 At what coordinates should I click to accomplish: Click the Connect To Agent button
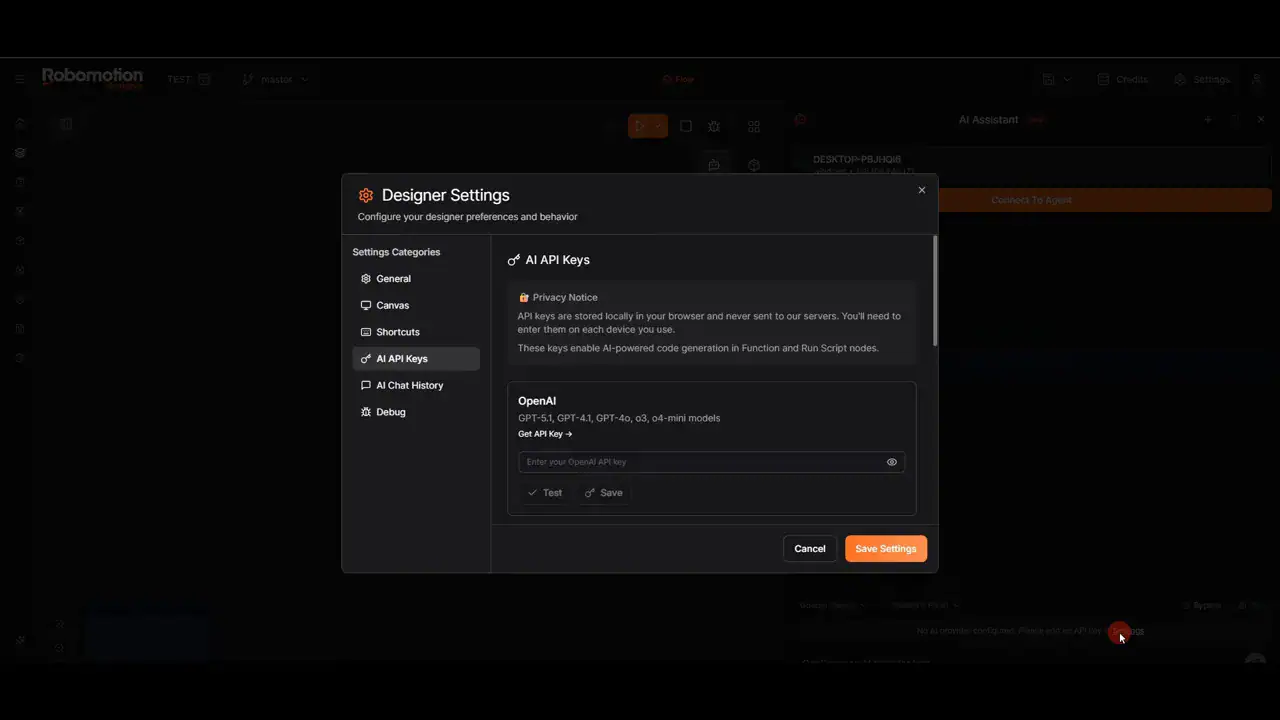(1030, 199)
